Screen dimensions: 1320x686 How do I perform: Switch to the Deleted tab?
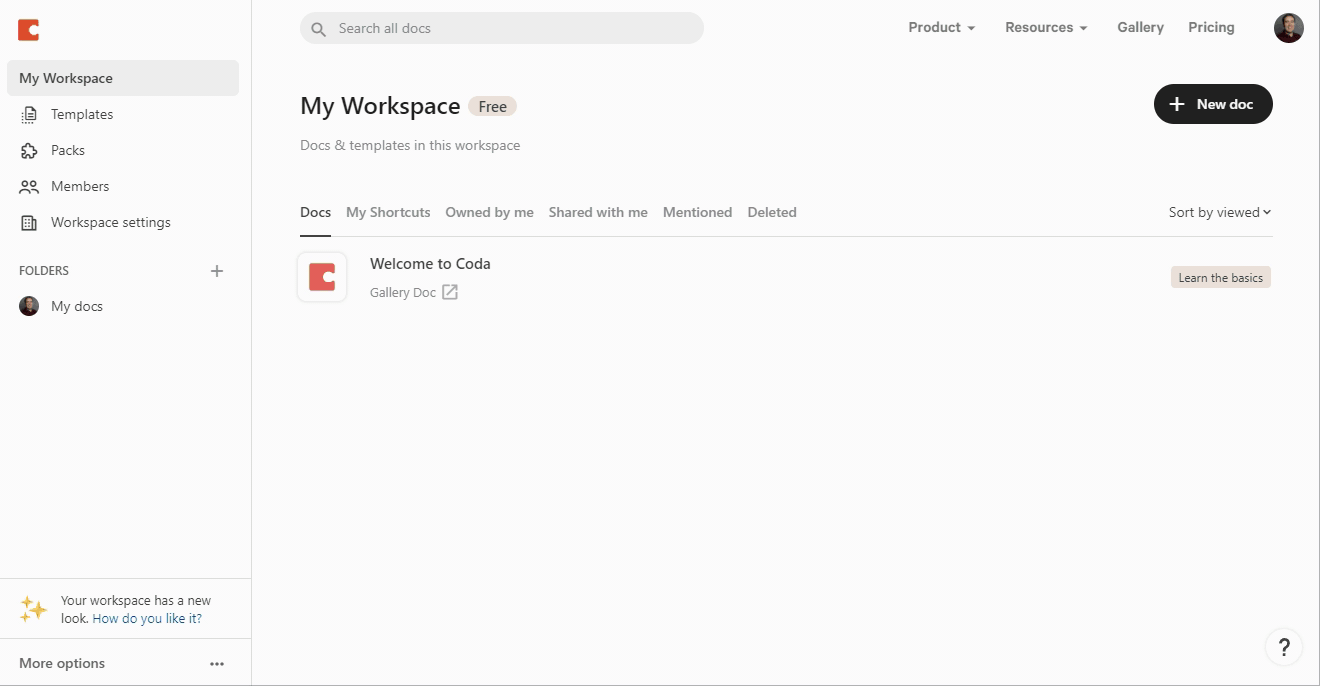(772, 212)
